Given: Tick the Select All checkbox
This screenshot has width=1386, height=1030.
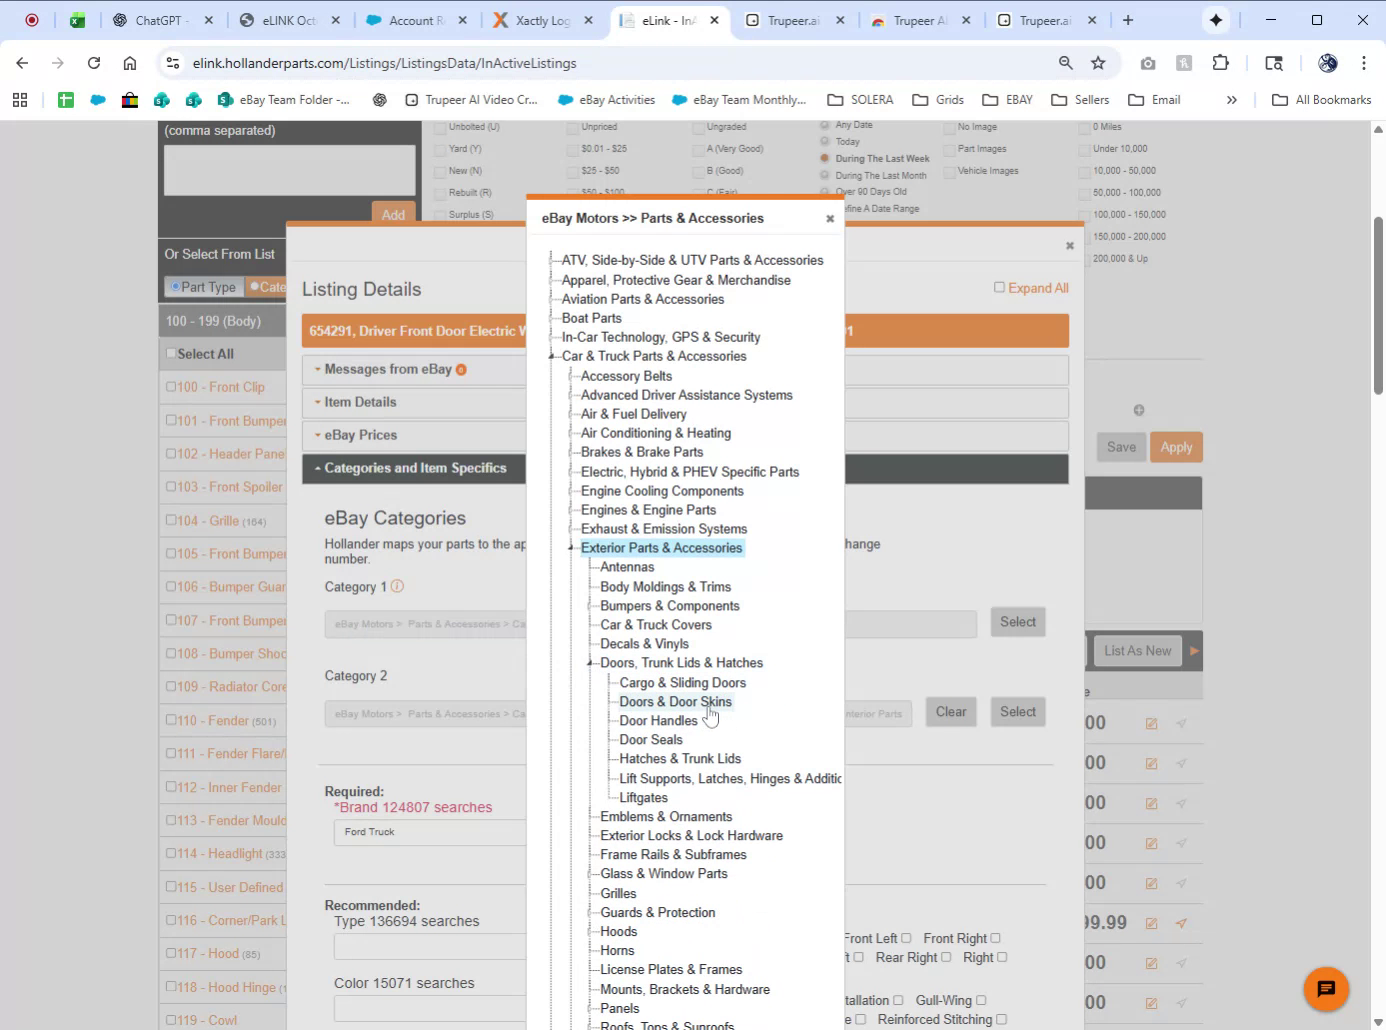Looking at the screenshot, I should click(171, 353).
